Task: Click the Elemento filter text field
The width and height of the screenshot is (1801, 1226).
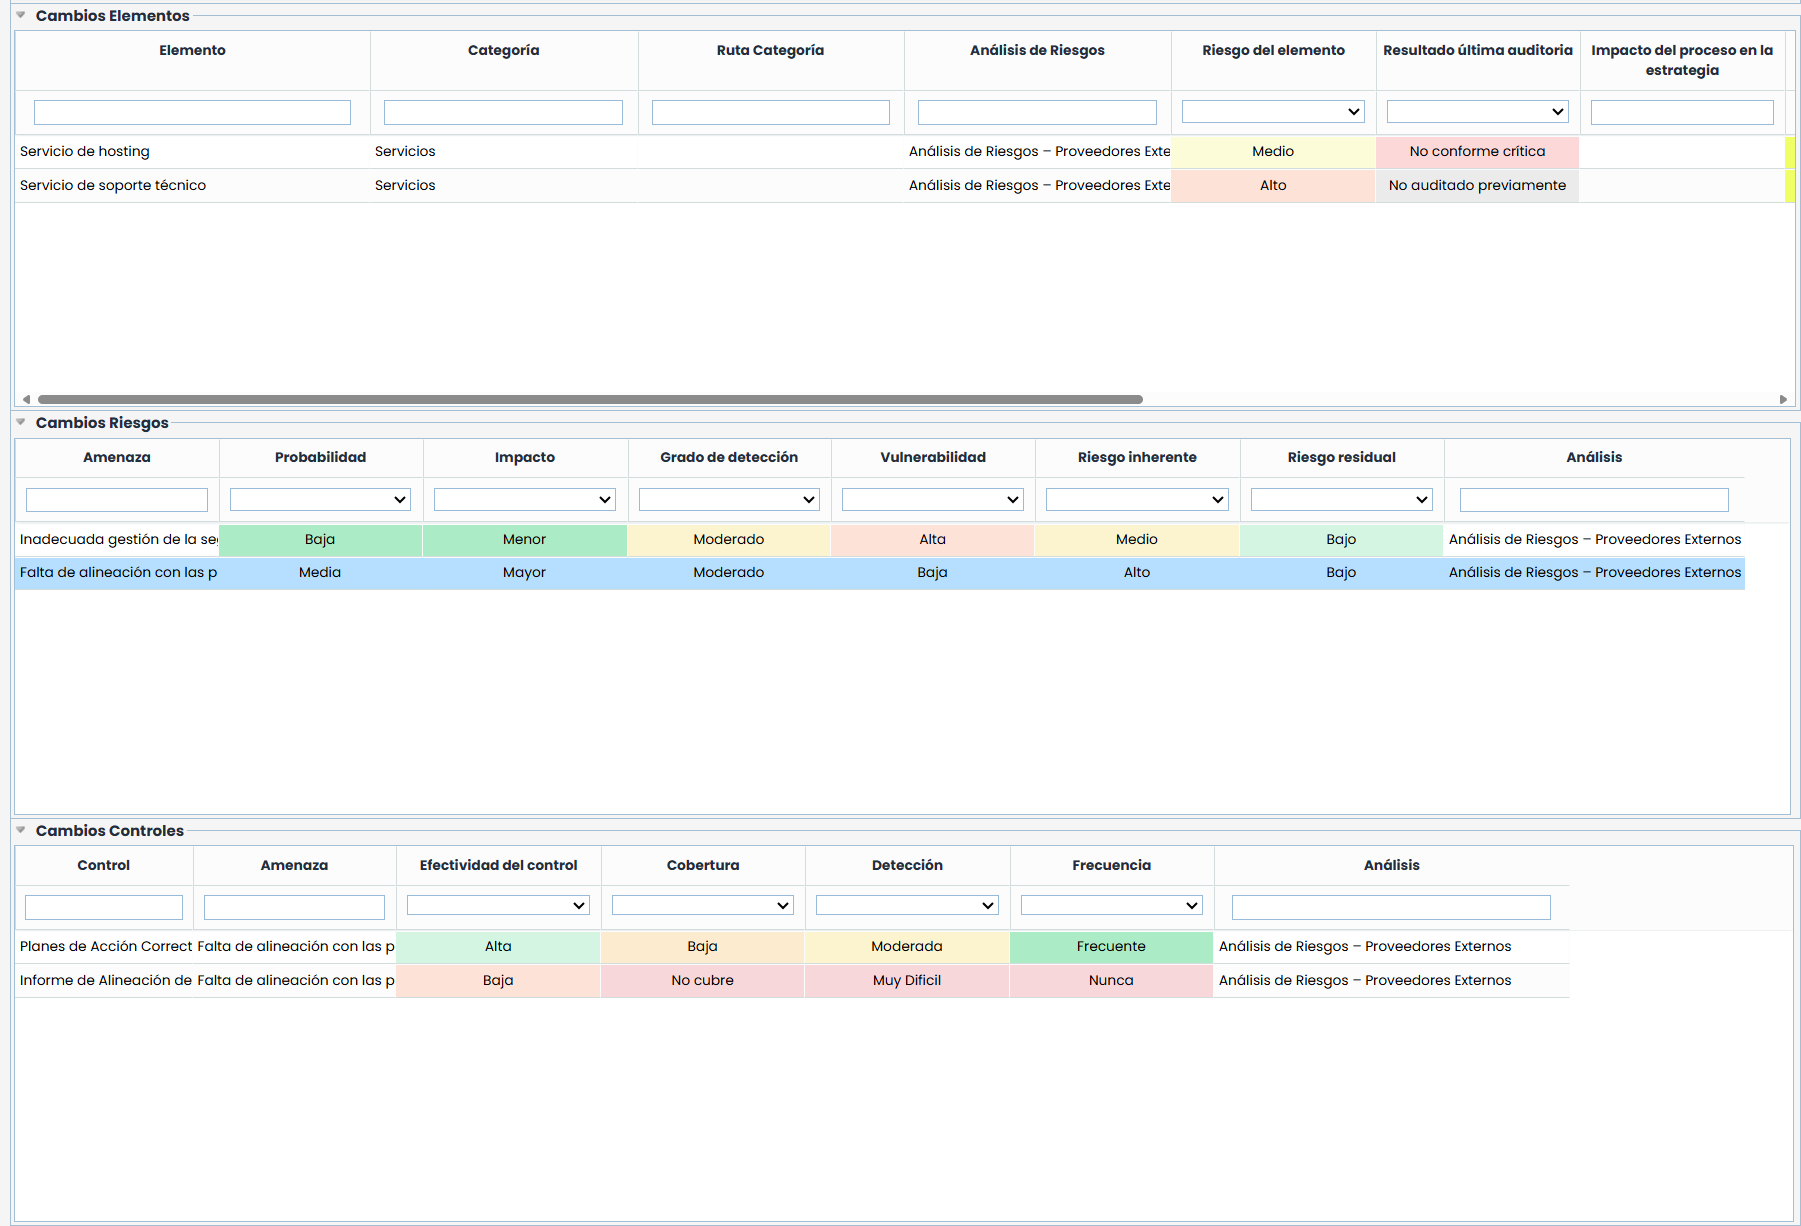Action: 192,112
